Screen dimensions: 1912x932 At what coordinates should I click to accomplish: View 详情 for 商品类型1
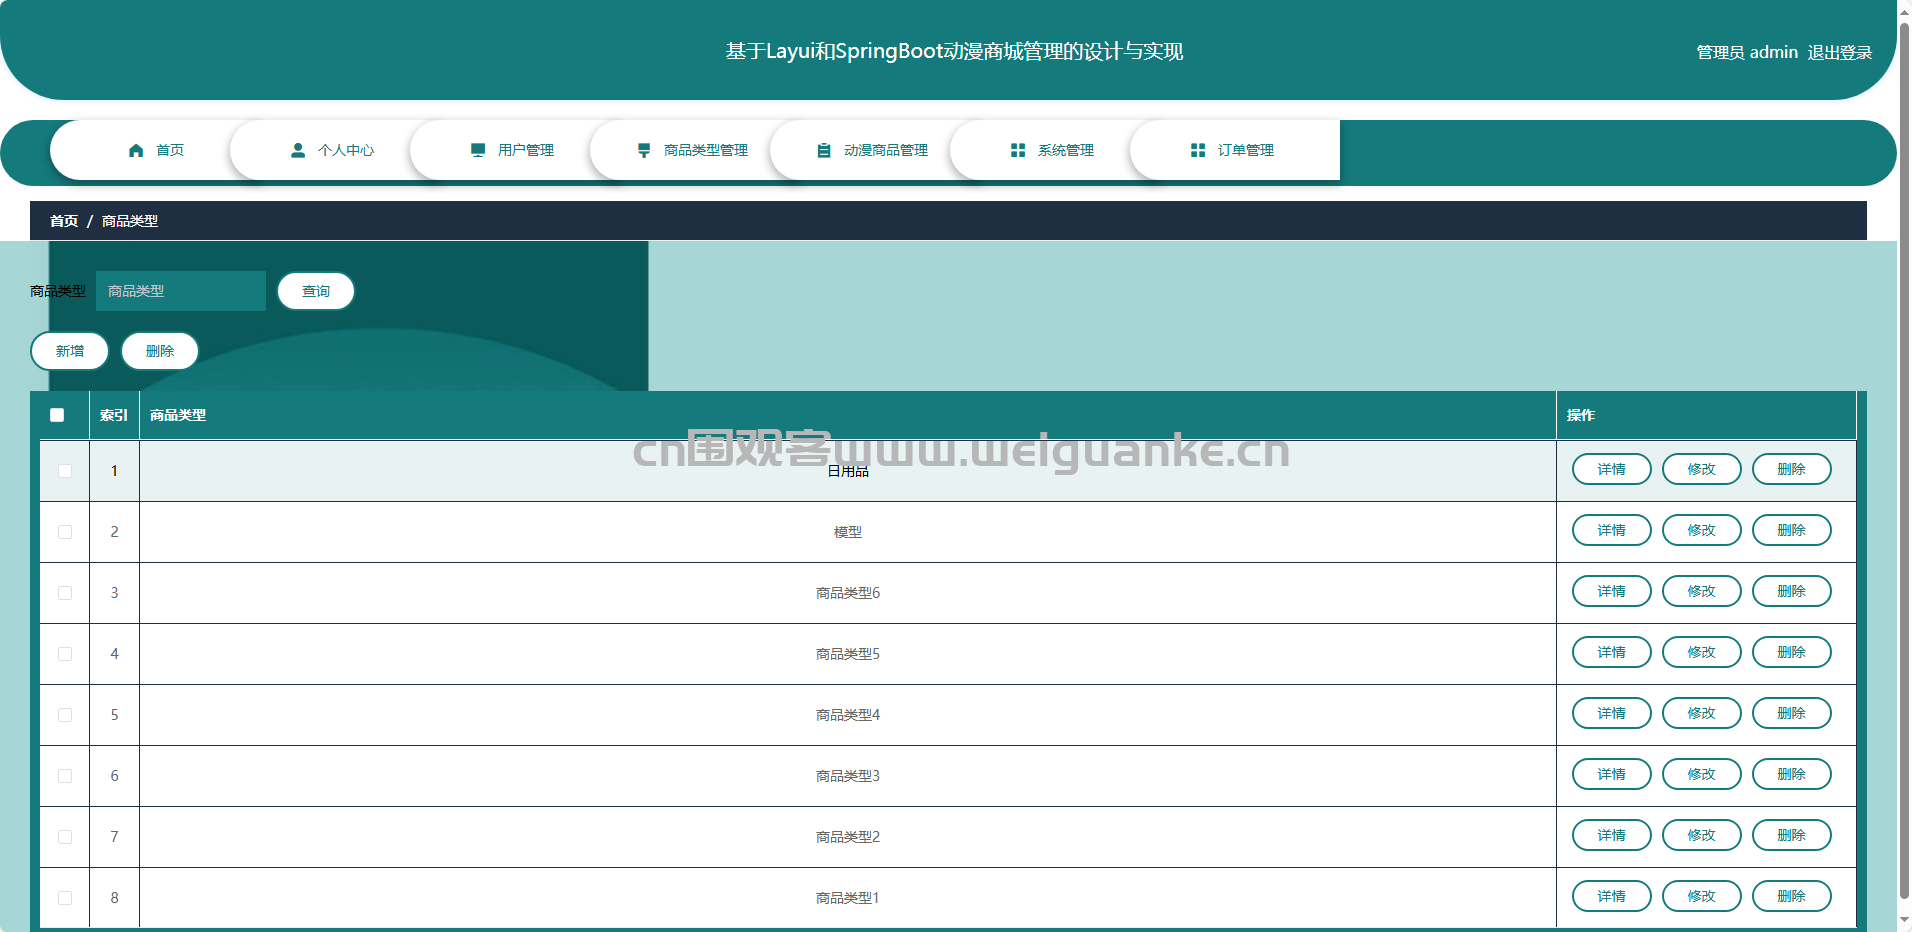tap(1612, 896)
